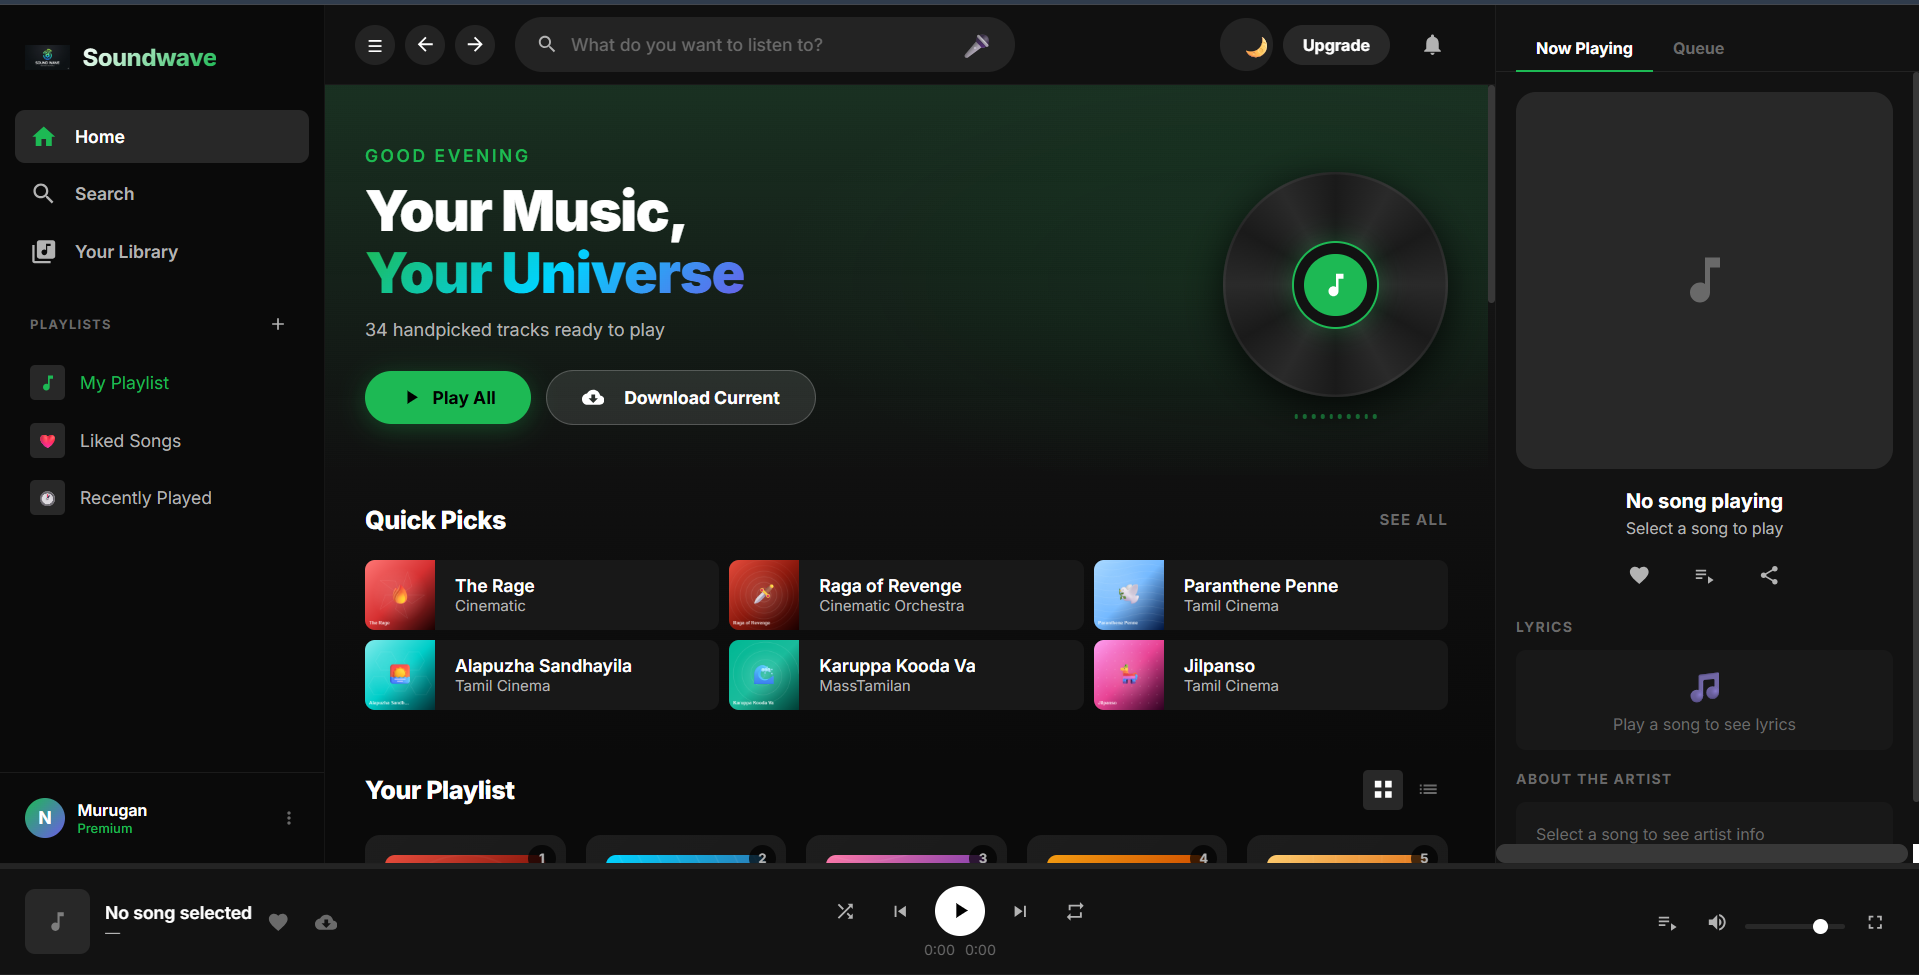Open notifications bell
The width and height of the screenshot is (1919, 975).
click(1432, 45)
